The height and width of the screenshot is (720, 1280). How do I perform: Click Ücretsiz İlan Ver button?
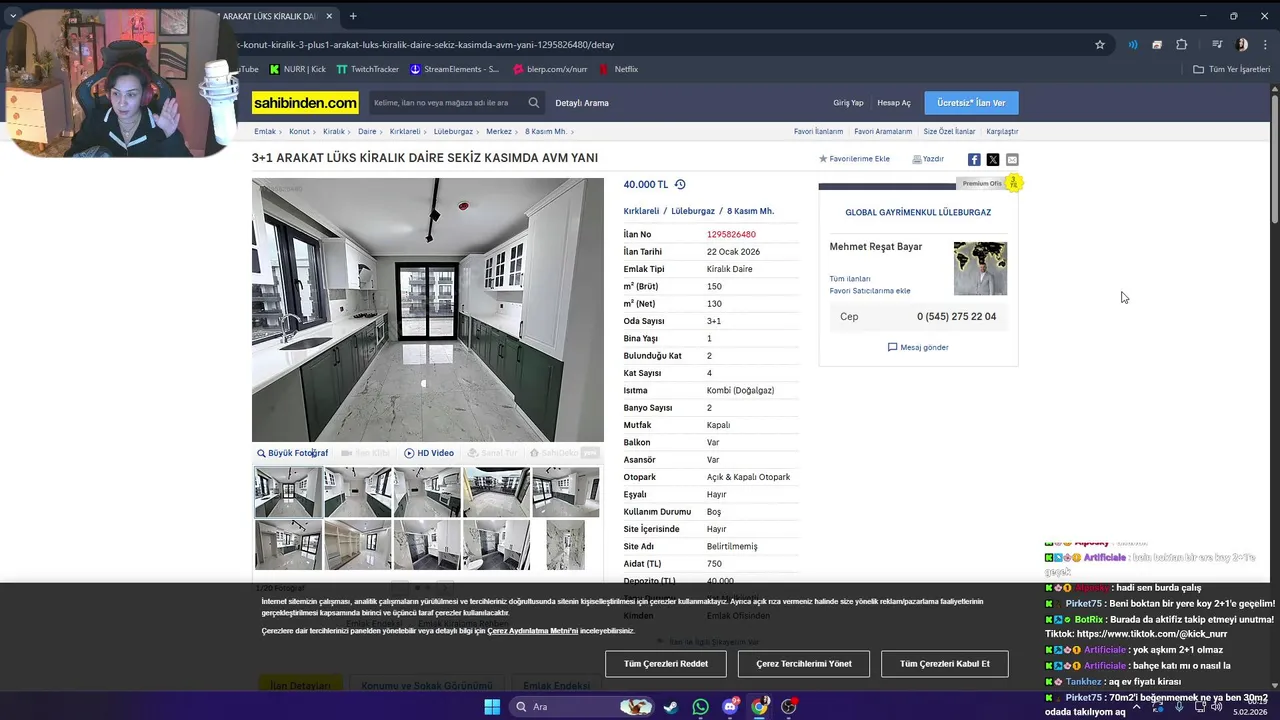click(971, 103)
